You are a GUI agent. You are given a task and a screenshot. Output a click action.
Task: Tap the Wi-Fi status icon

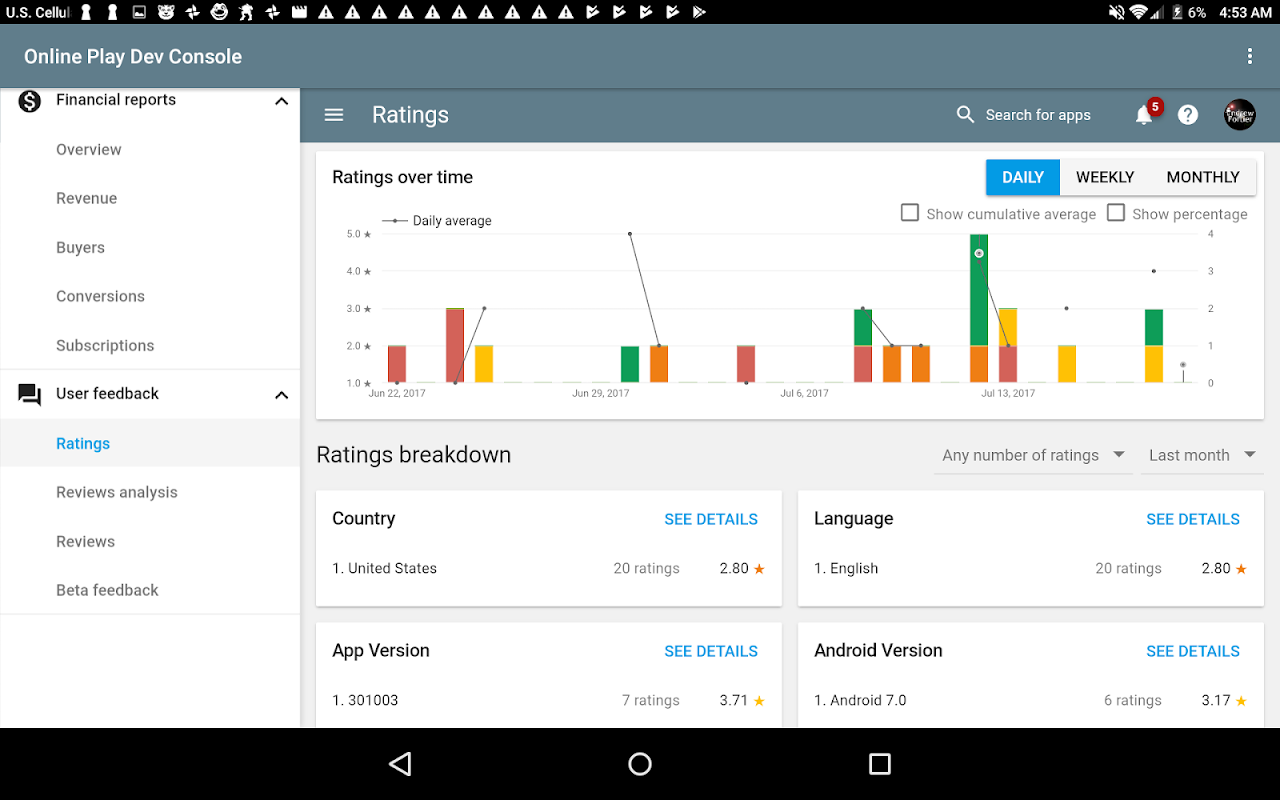click(x=1139, y=12)
